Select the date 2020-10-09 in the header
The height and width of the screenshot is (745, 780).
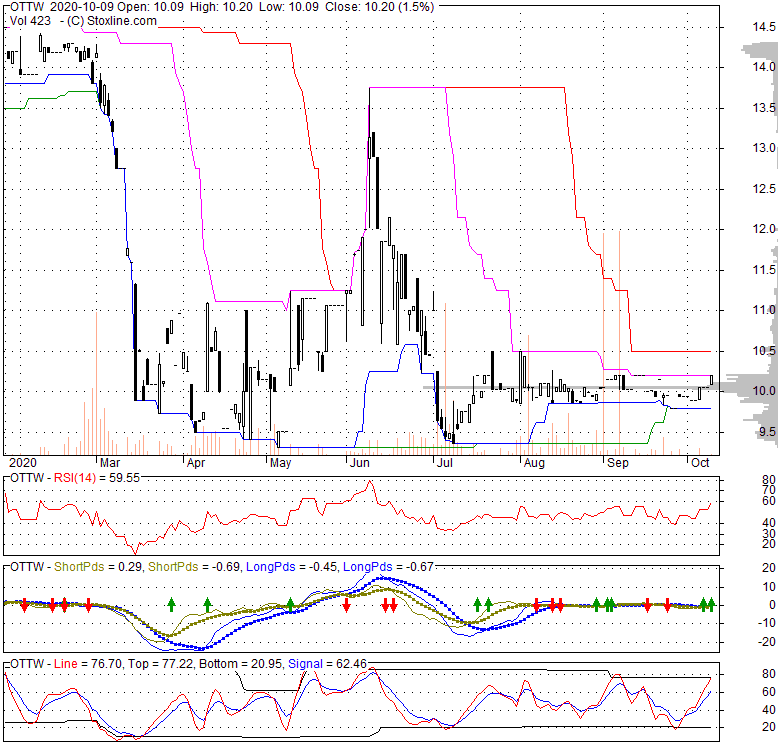(82, 7)
